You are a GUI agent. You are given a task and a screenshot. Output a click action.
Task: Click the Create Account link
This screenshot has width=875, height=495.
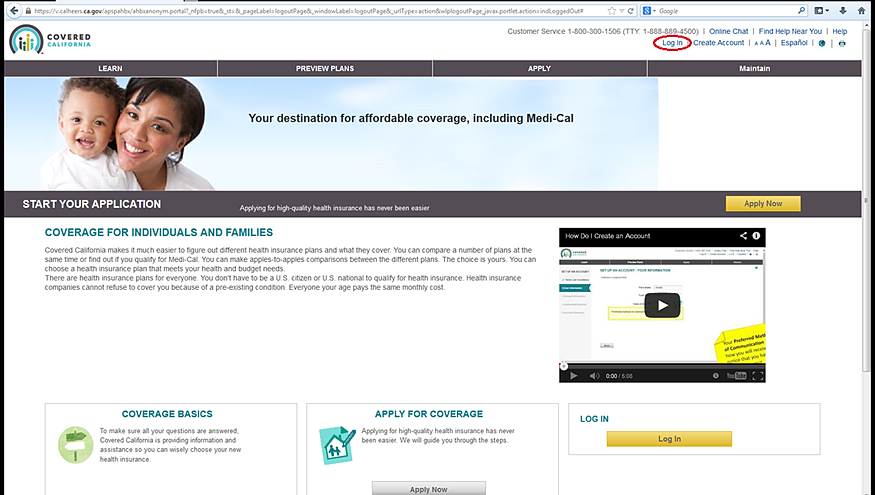719,43
